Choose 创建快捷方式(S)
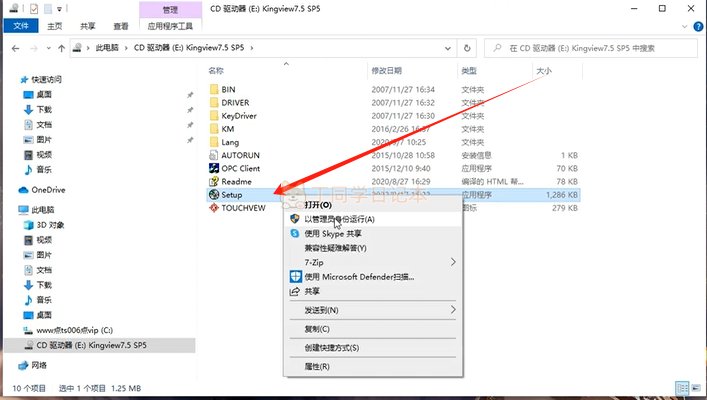The width and height of the screenshot is (707, 400). (373, 348)
